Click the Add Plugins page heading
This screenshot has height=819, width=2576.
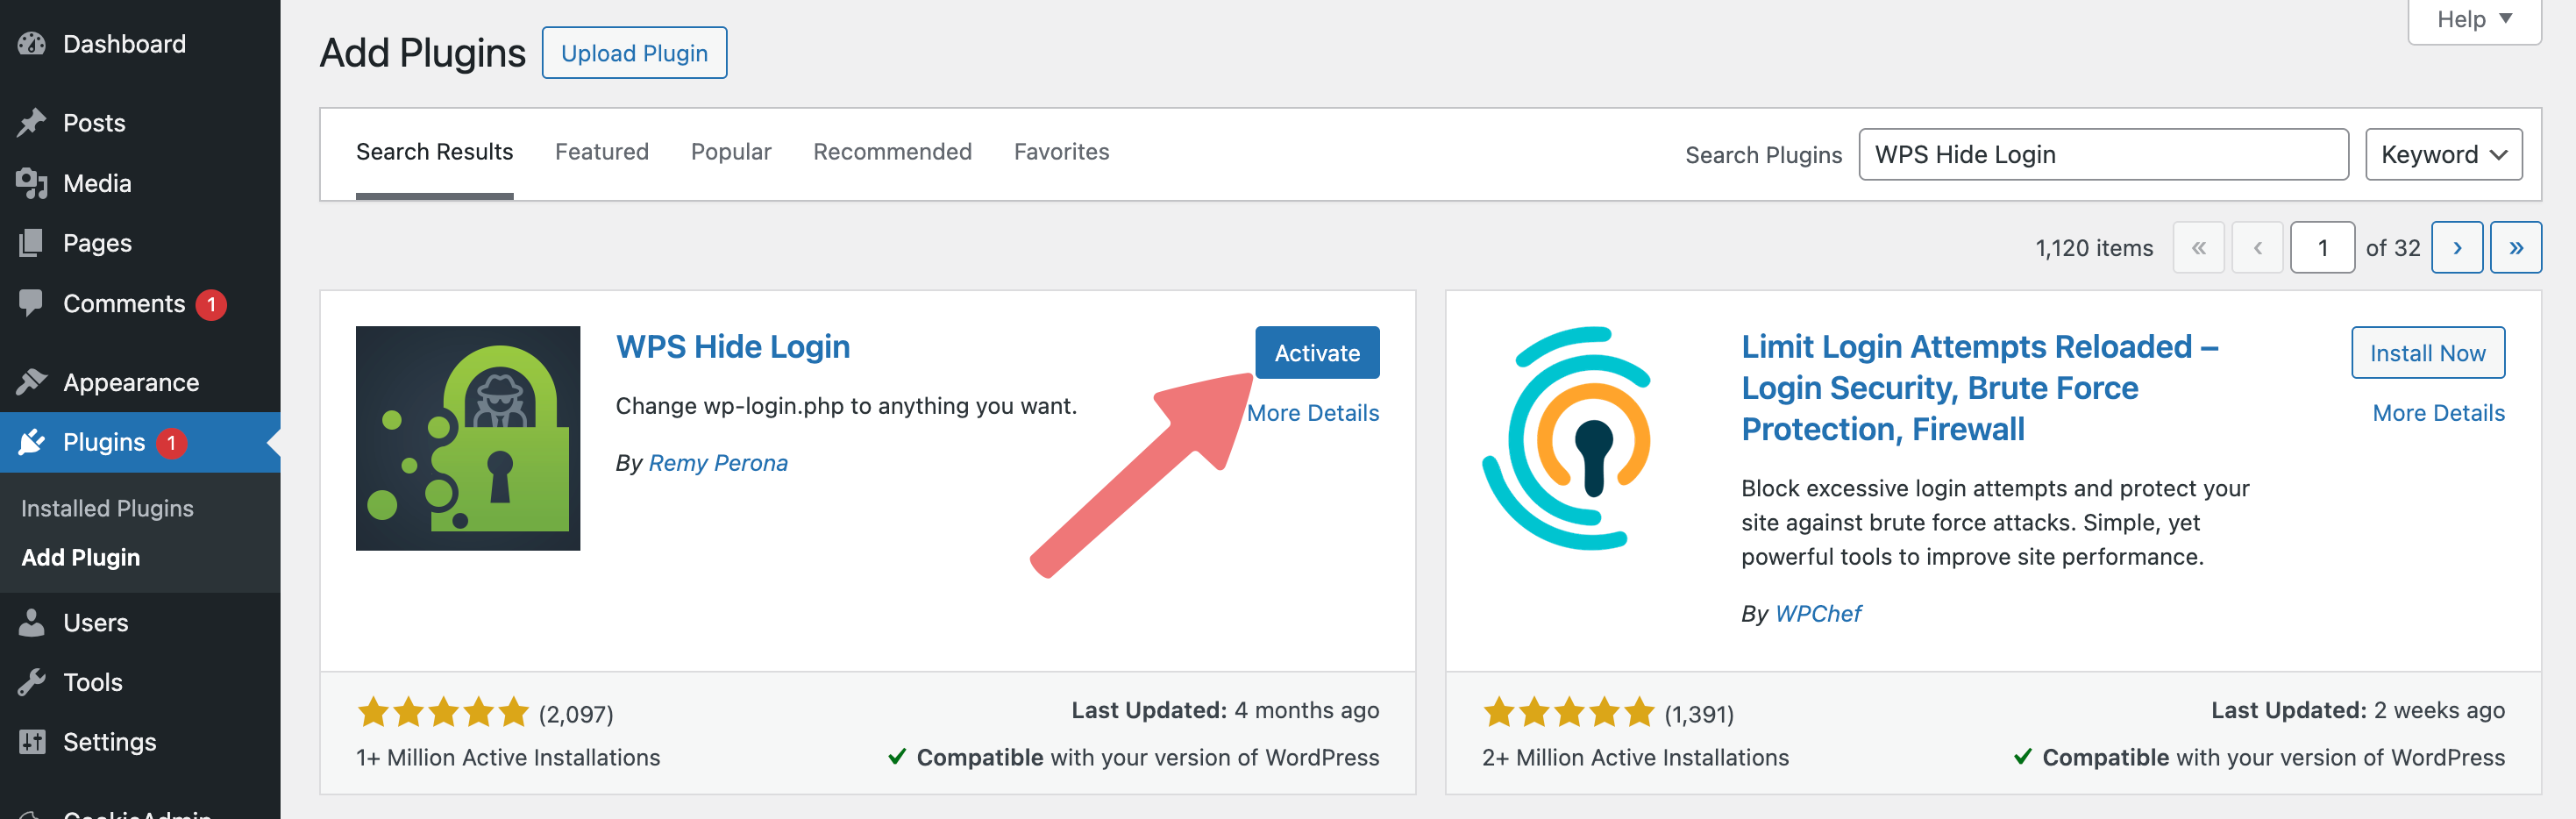[x=422, y=53]
